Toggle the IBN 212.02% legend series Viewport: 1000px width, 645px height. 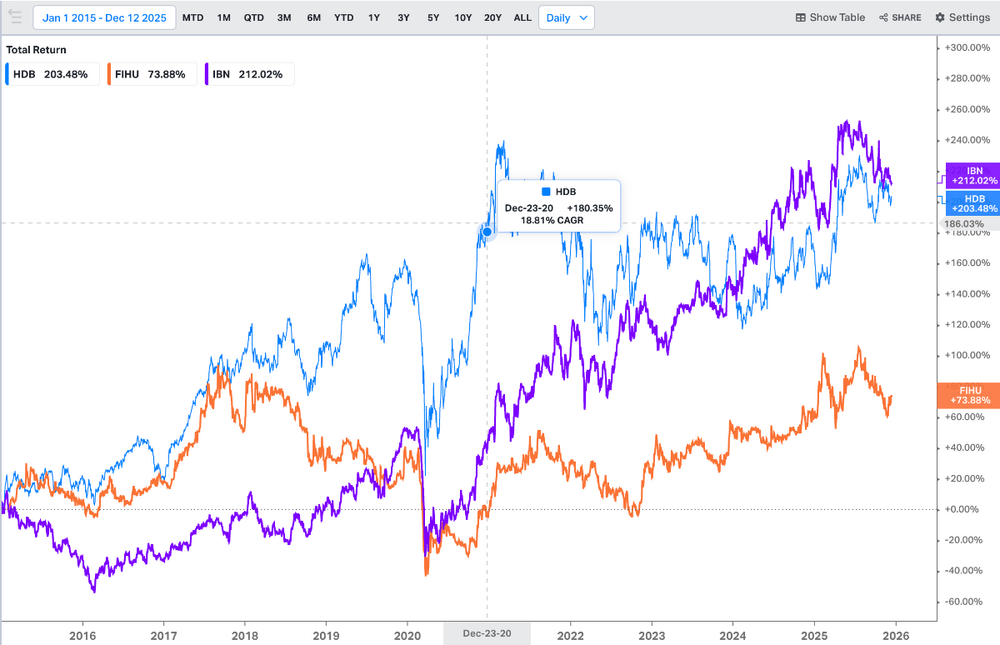[249, 74]
